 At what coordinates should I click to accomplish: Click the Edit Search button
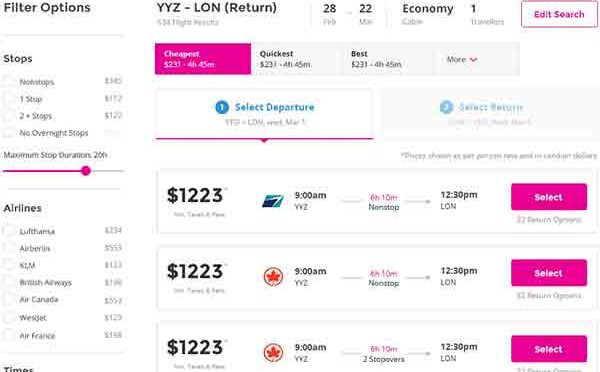559,14
